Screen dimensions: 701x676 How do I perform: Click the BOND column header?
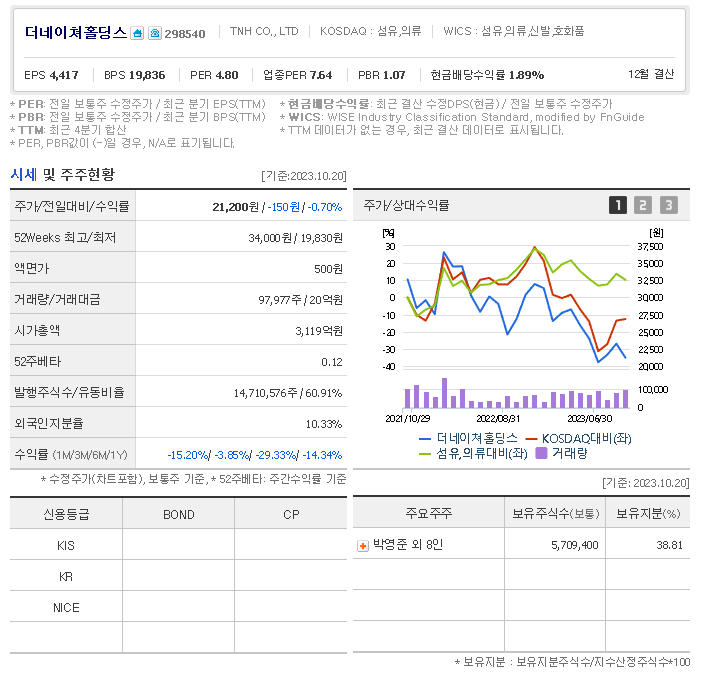[x=178, y=514]
